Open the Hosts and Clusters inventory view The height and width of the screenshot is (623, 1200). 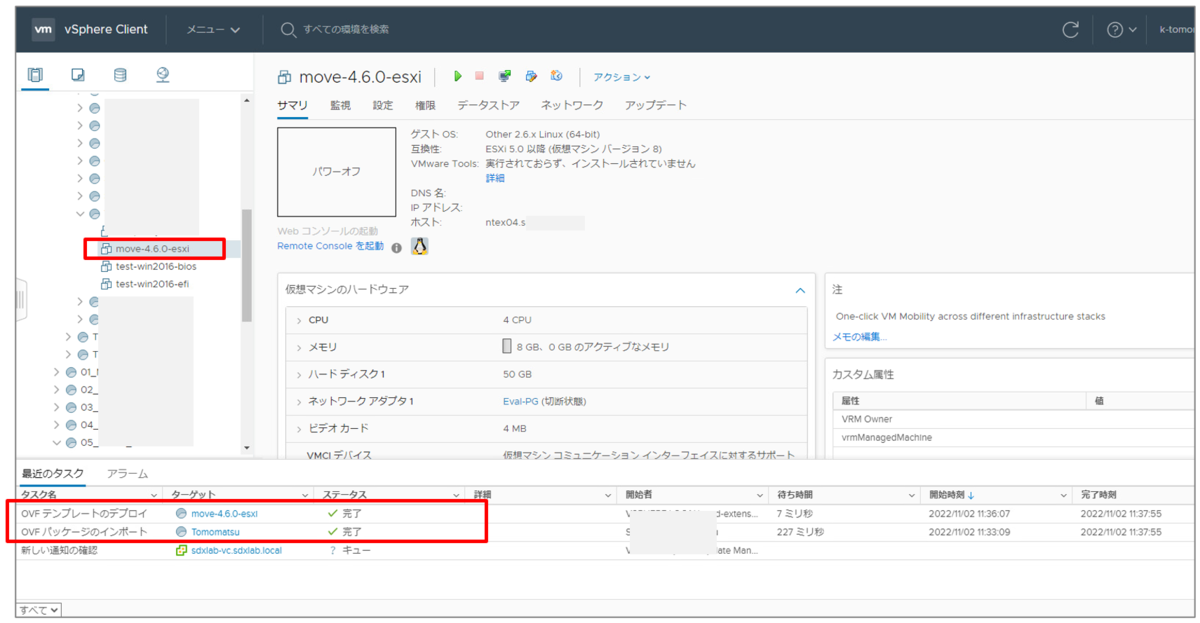click(36, 75)
